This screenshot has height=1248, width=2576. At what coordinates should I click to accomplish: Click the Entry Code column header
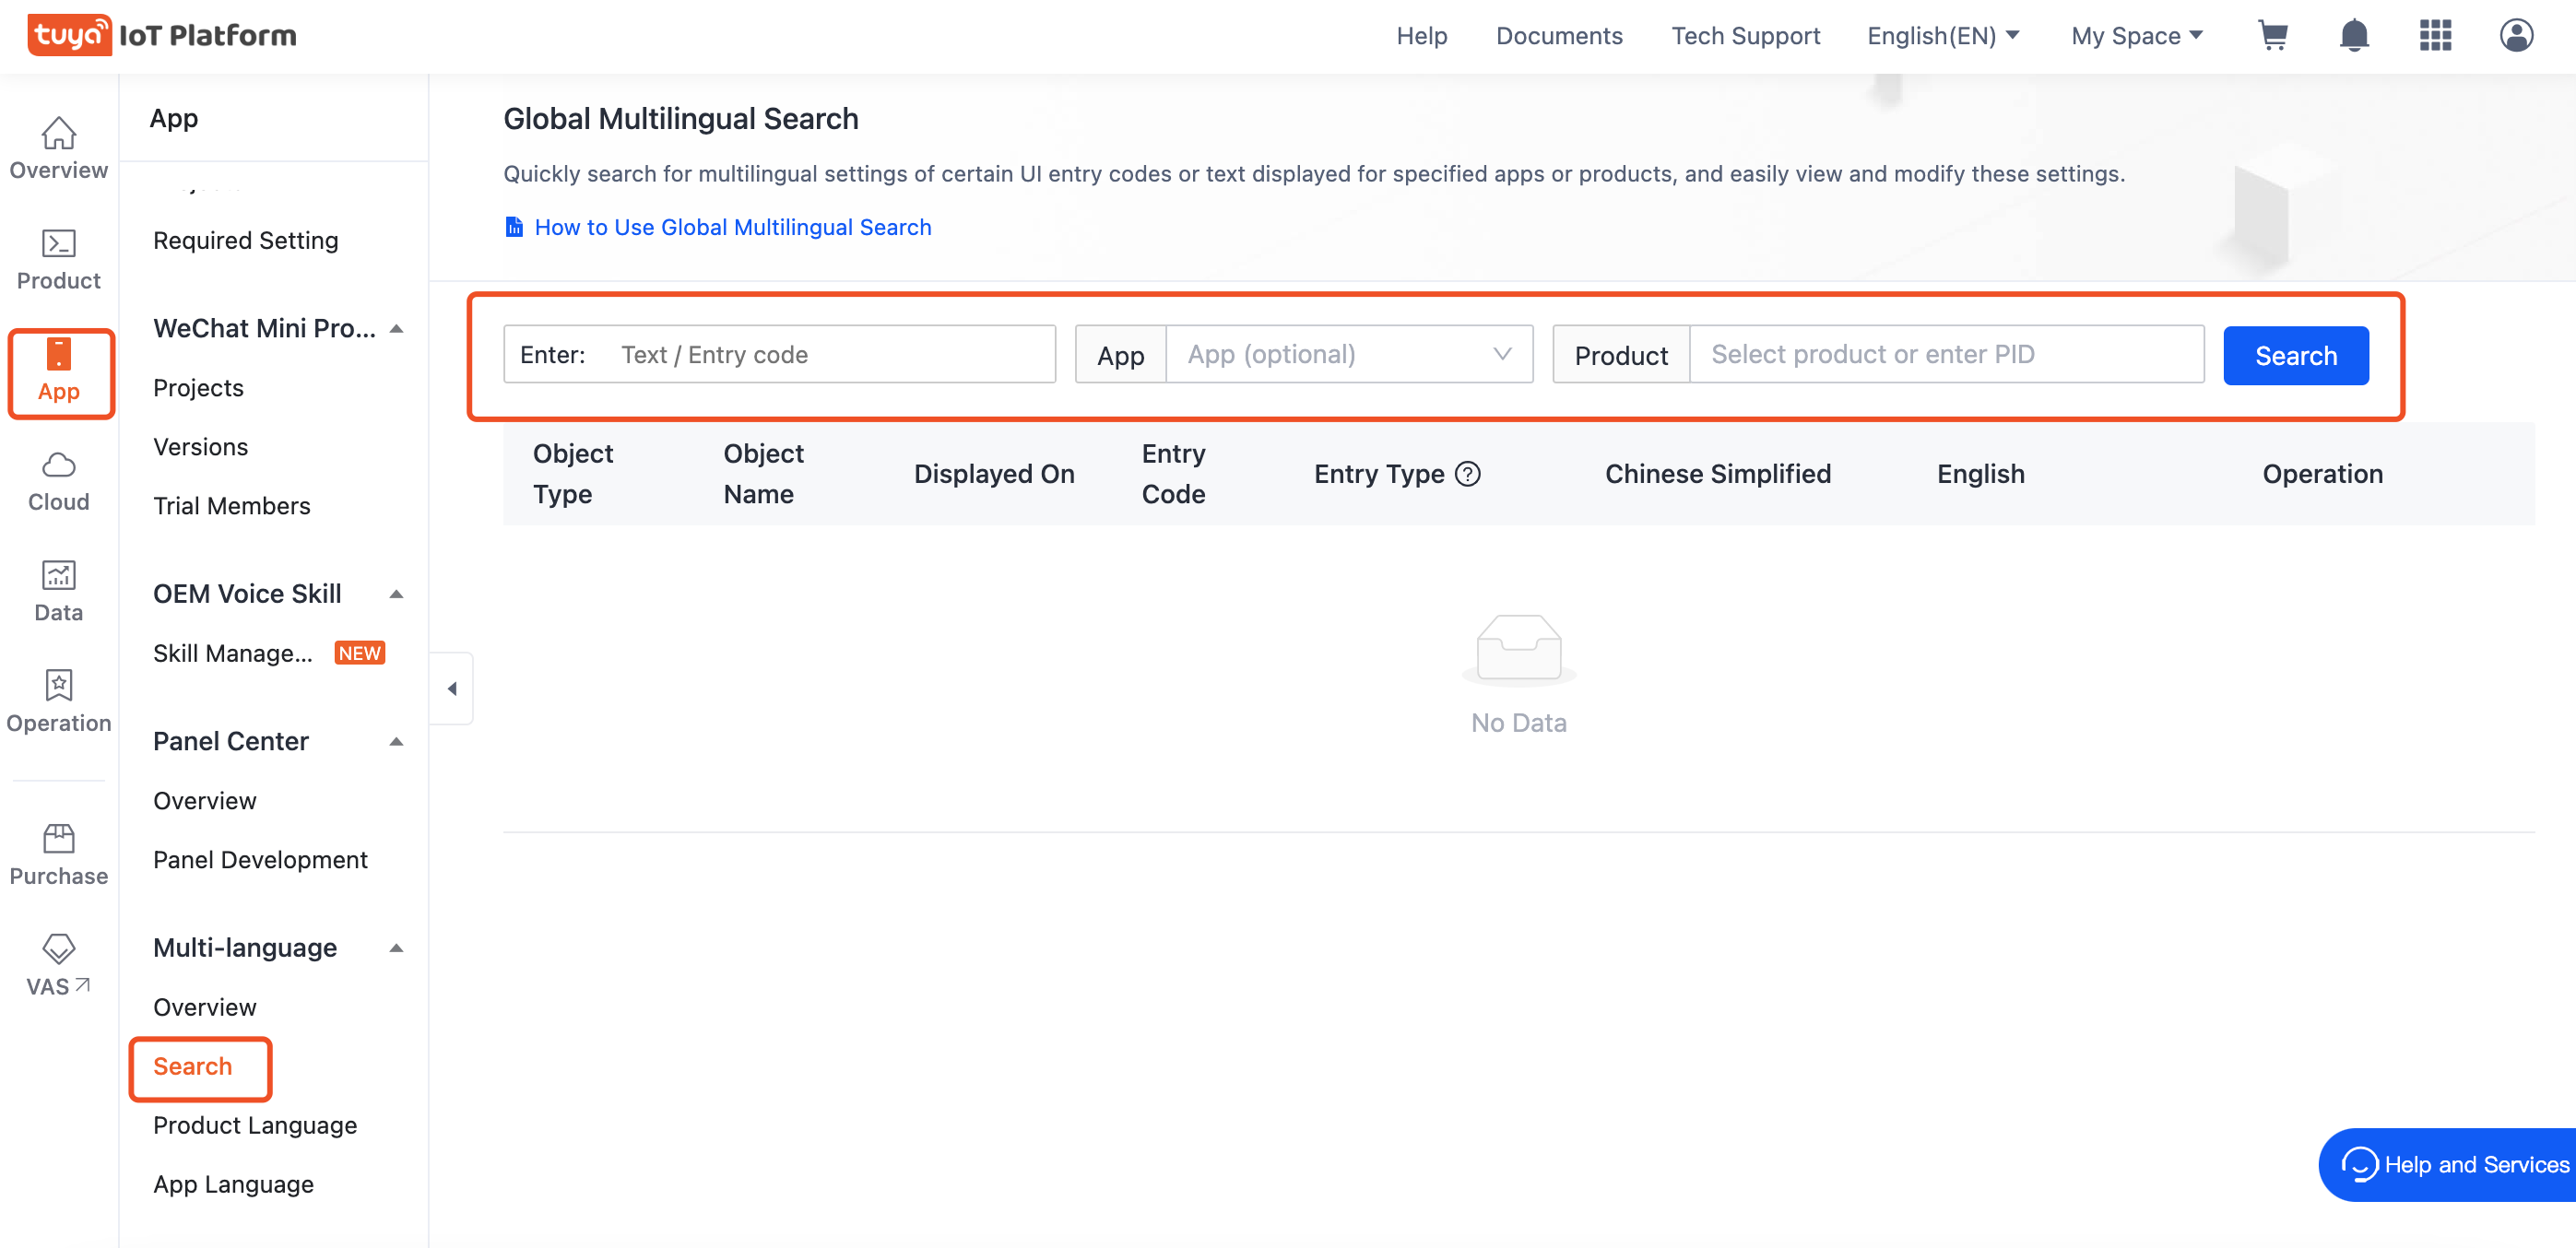pos(1173,474)
